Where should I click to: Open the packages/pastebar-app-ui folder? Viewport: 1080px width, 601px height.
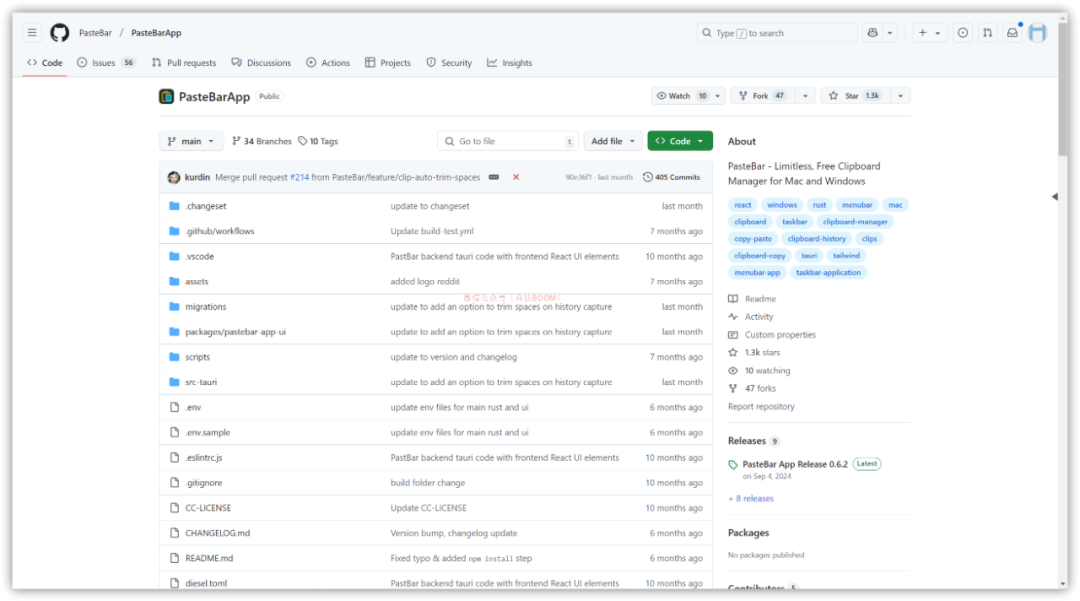(236, 332)
